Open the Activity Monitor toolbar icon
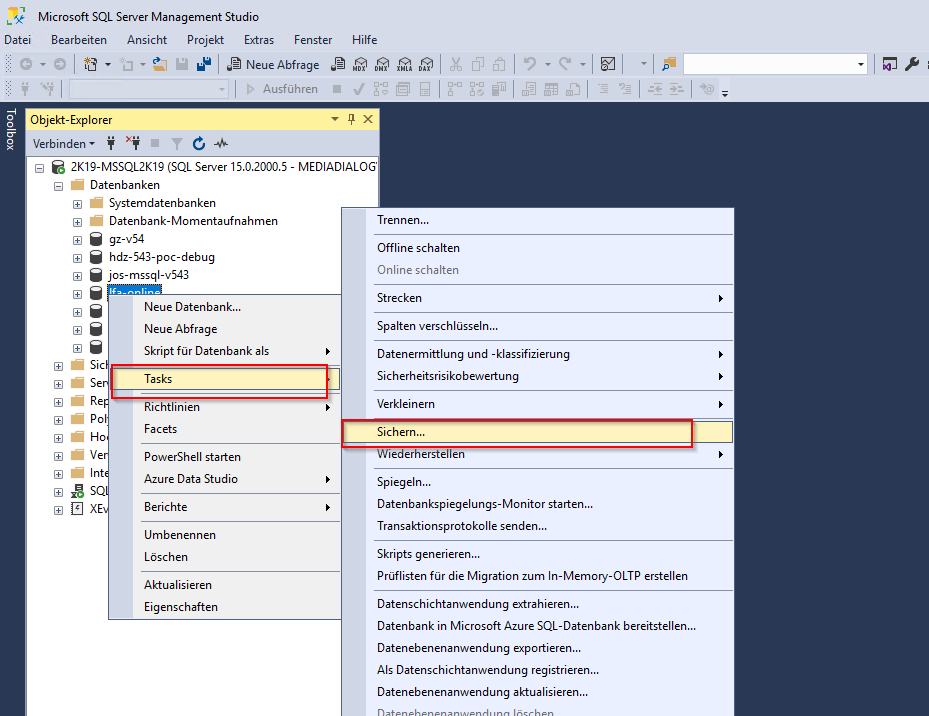This screenshot has width=929, height=716. [x=608, y=64]
